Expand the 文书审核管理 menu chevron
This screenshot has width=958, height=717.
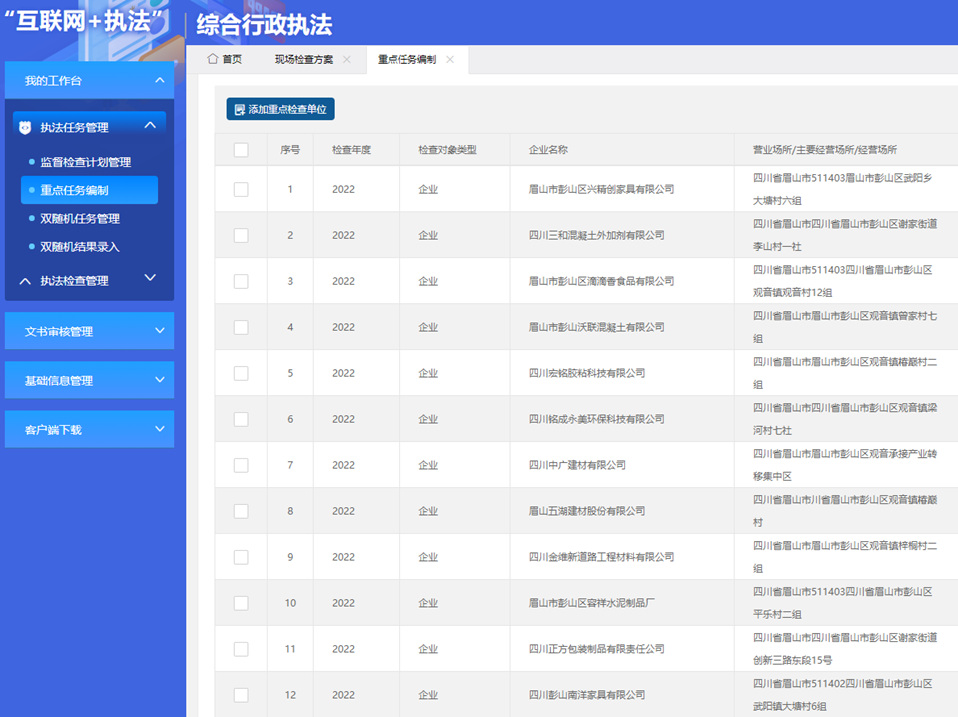159,330
